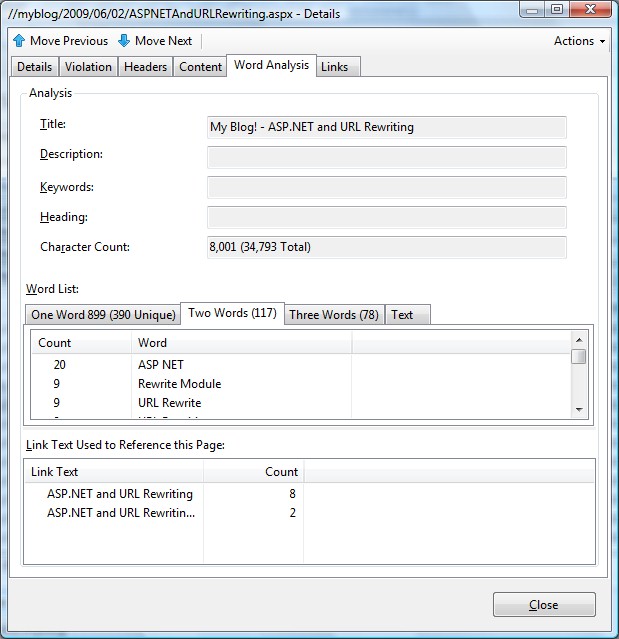Click word list scroll down arrow
This screenshot has height=639, width=619.
579,410
